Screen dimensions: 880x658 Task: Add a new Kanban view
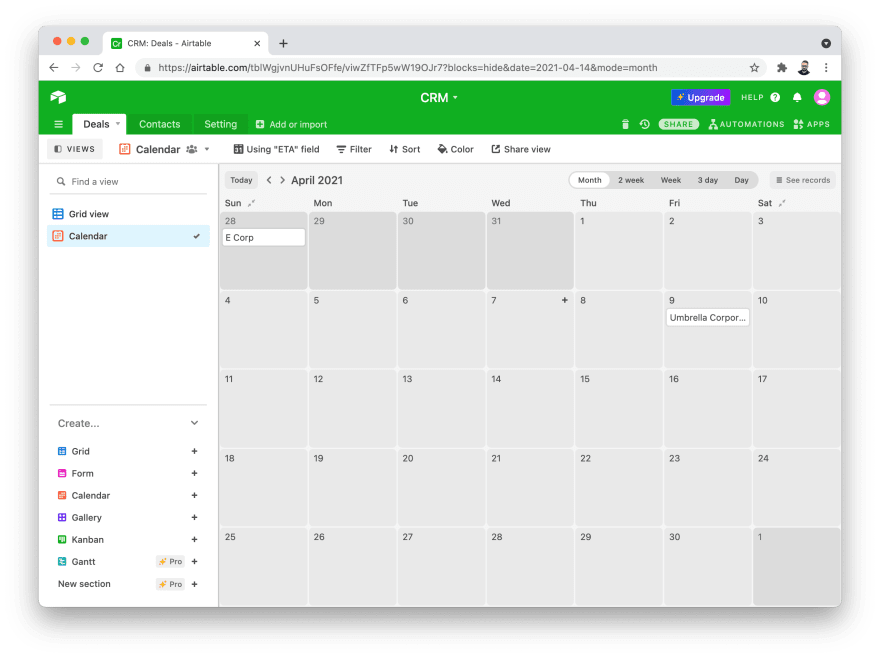[194, 540]
